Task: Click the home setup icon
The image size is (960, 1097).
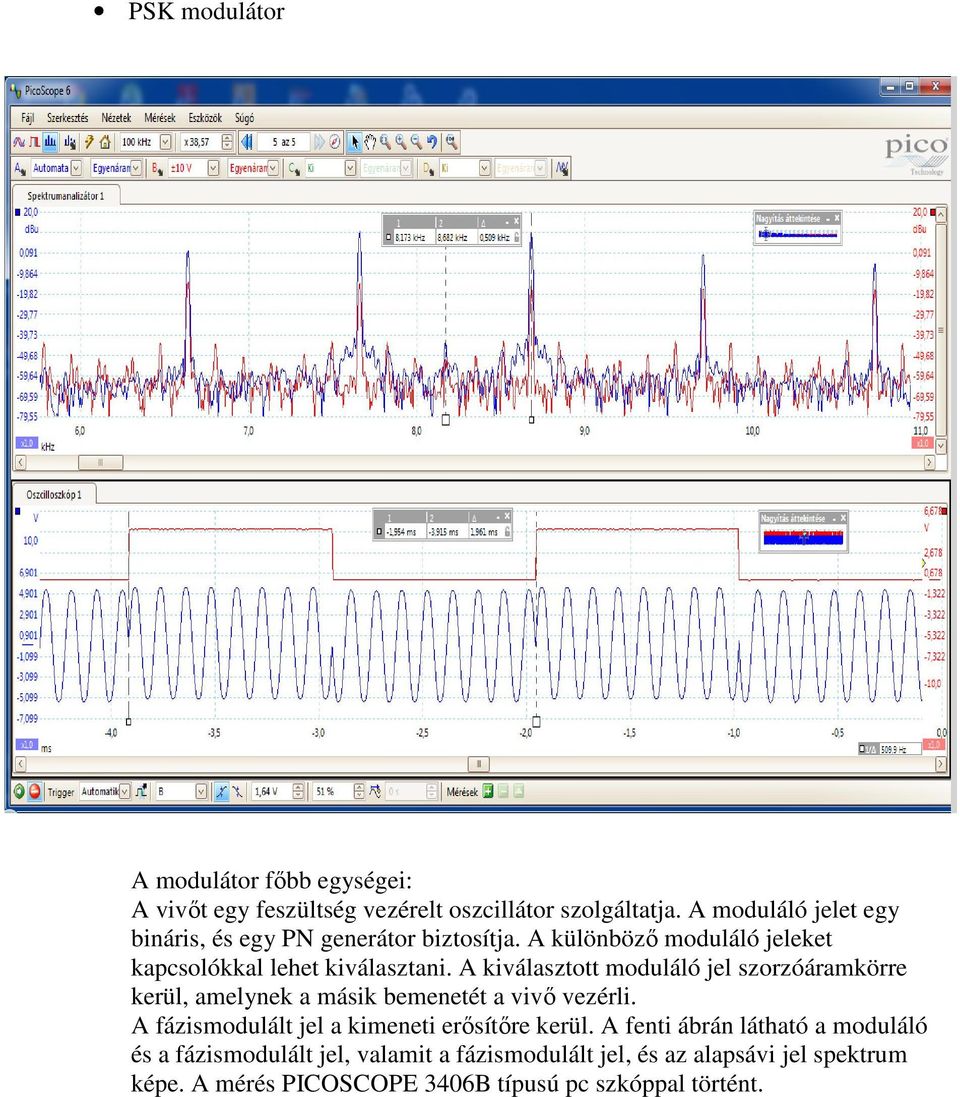Action: click(x=105, y=142)
